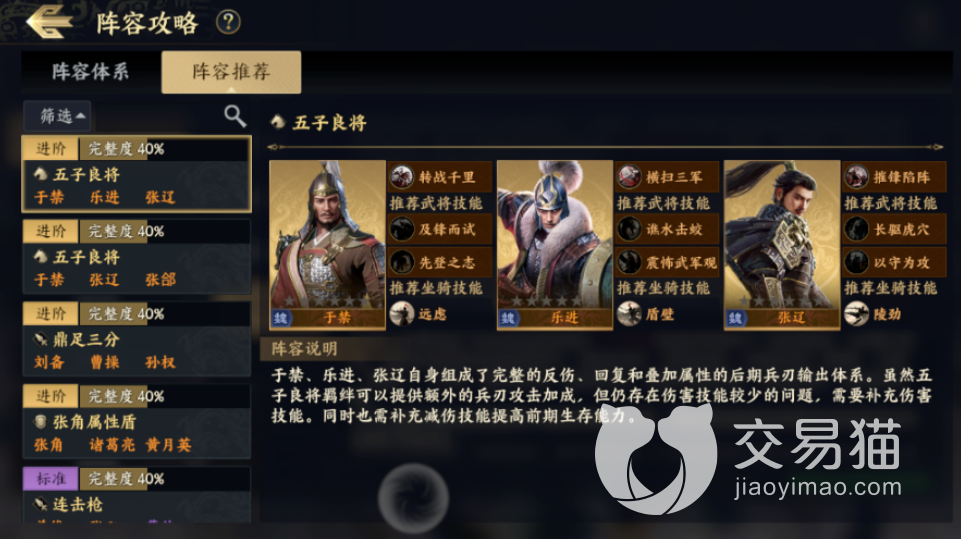
Task: Choose the 鼎足三分 lineup entry
Action: [137, 338]
